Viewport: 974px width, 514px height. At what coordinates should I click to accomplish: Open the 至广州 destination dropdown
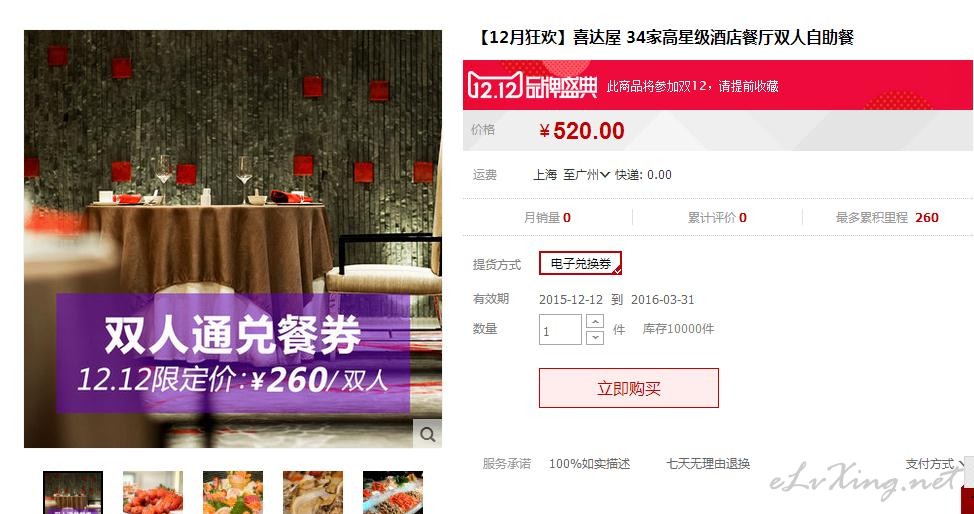point(586,175)
